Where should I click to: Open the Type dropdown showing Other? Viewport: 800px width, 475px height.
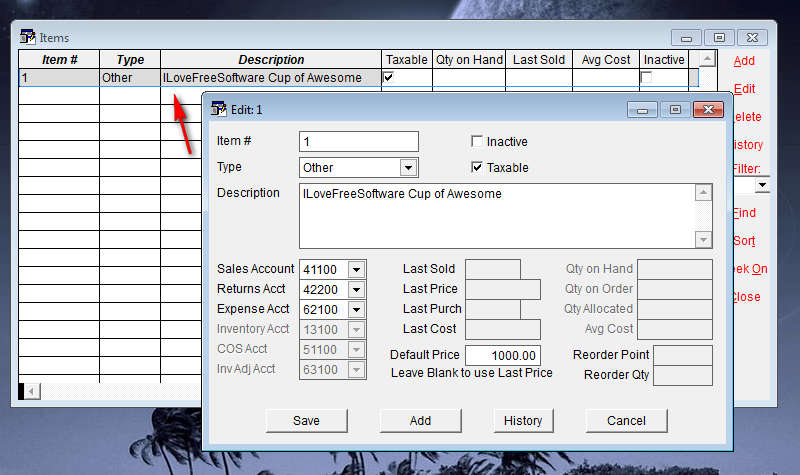[408, 167]
